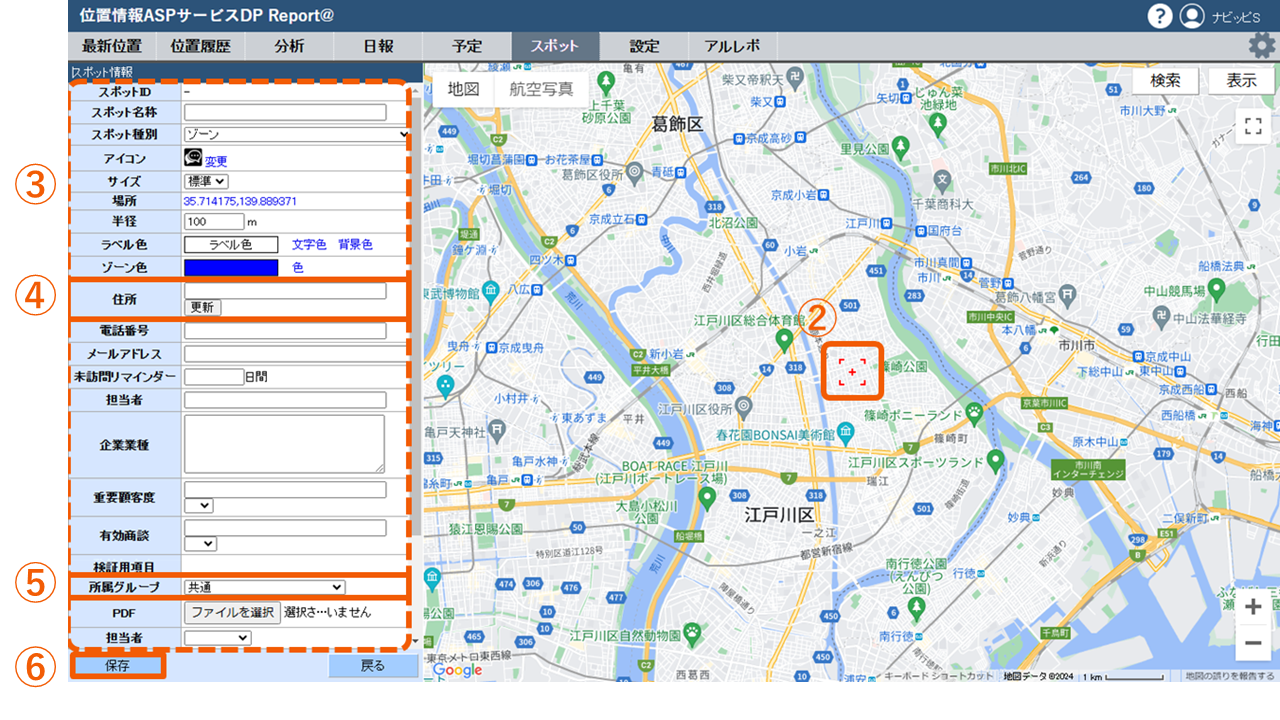Screen dimensions: 1280x720
Task: Click the 中山競馬場 green map pin
Action: tap(1217, 290)
